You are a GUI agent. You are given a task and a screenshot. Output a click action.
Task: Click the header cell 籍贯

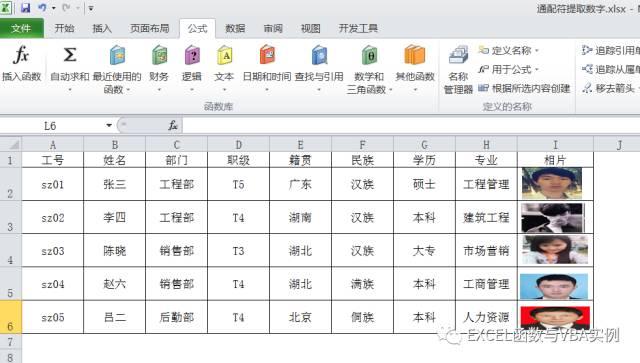300,160
